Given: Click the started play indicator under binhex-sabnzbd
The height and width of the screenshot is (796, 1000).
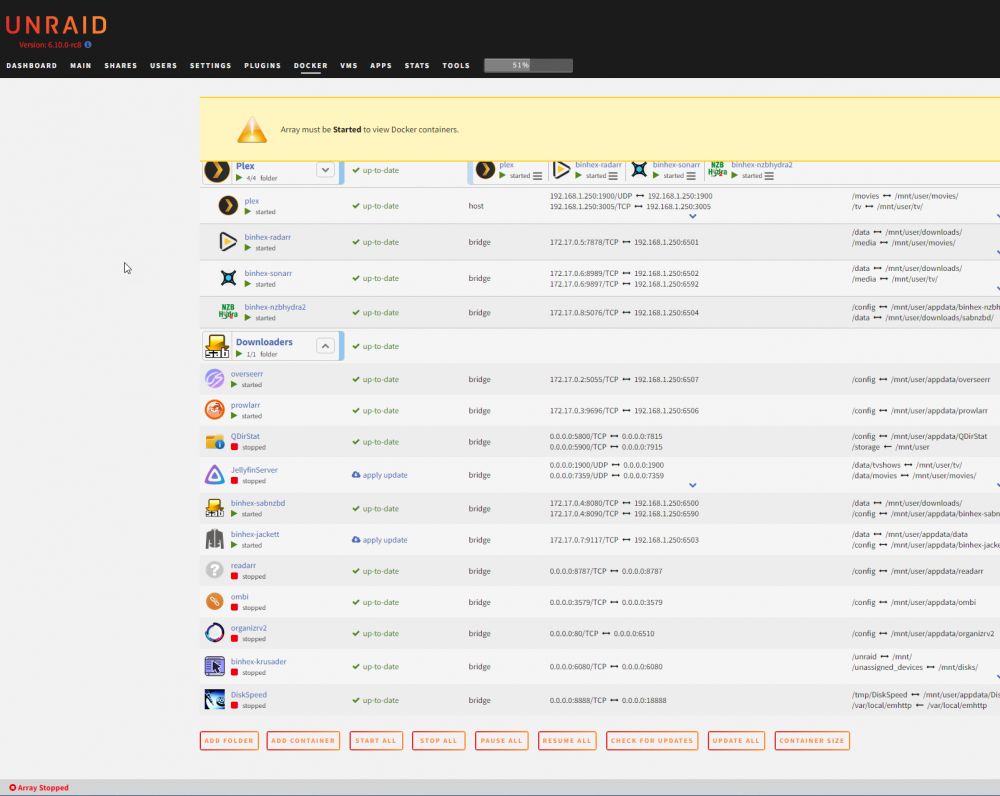Looking at the screenshot, I should (234, 513).
